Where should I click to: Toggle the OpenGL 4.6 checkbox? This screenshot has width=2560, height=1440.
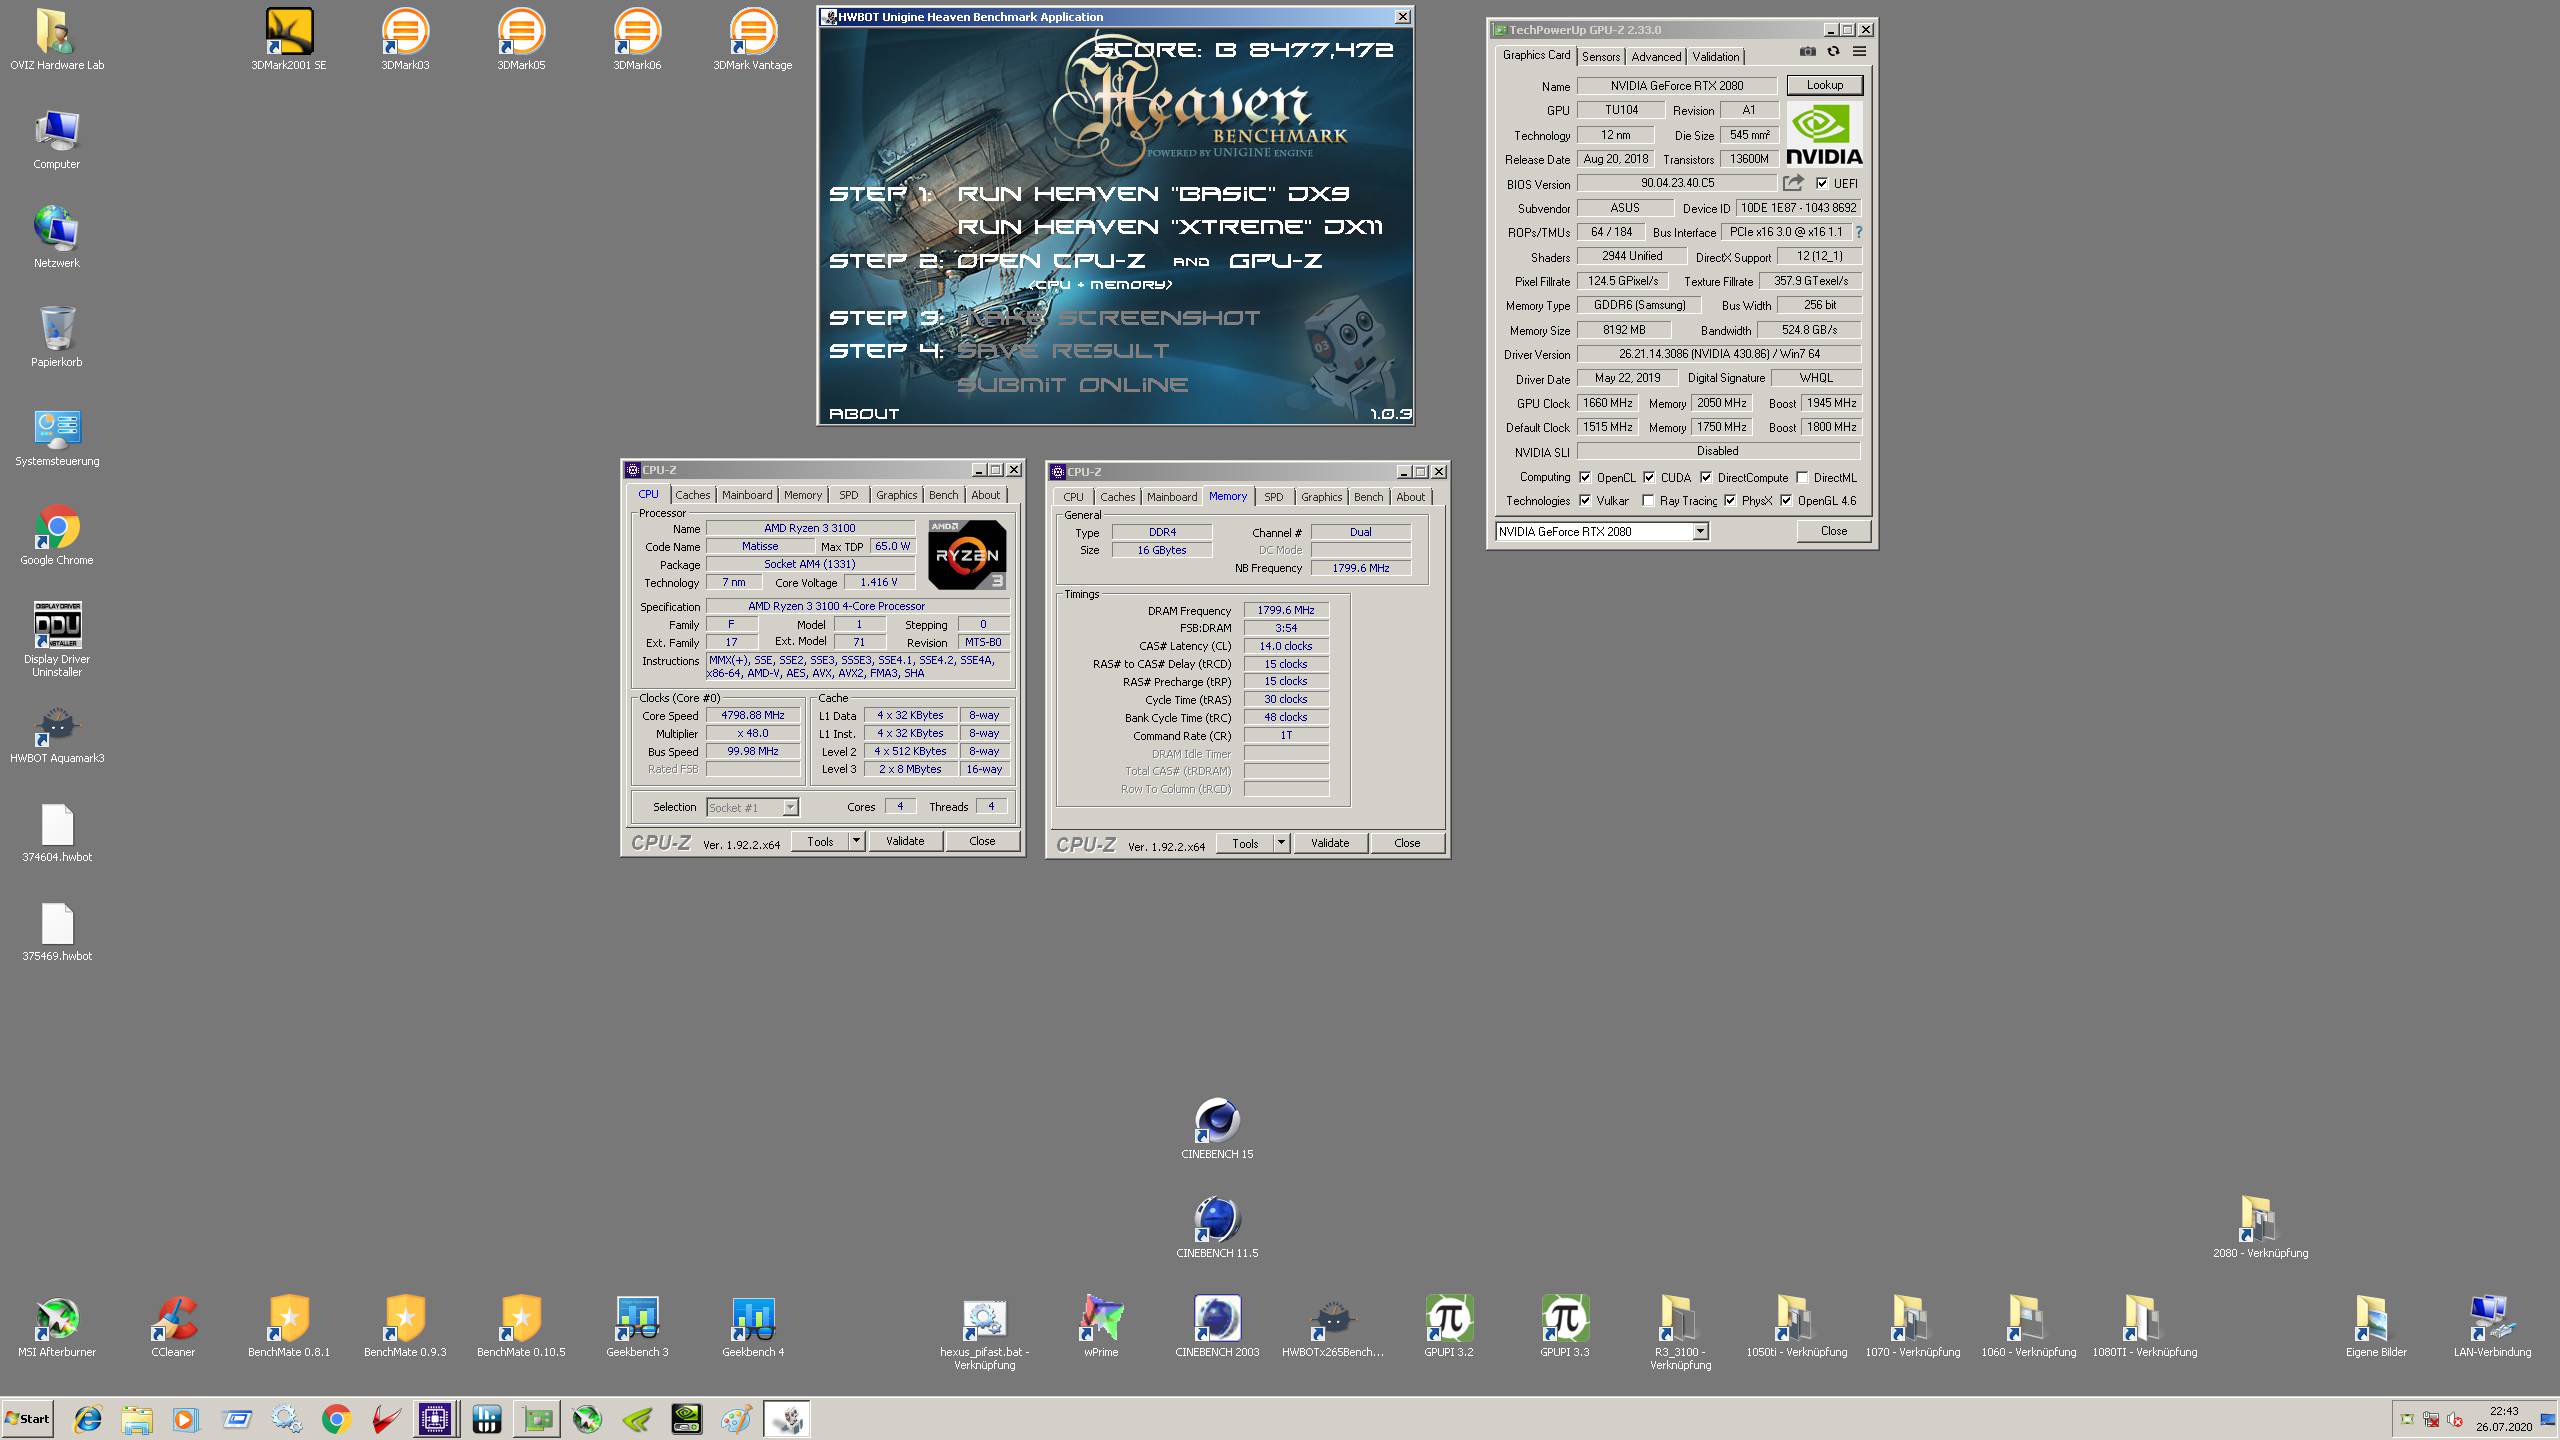point(1786,500)
